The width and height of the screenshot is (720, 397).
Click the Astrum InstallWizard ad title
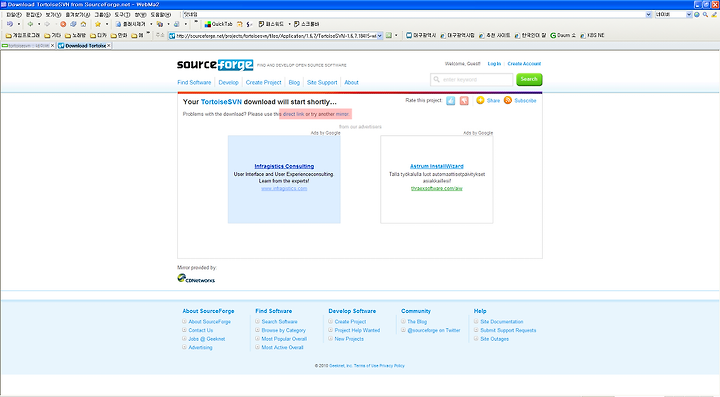[437, 166]
